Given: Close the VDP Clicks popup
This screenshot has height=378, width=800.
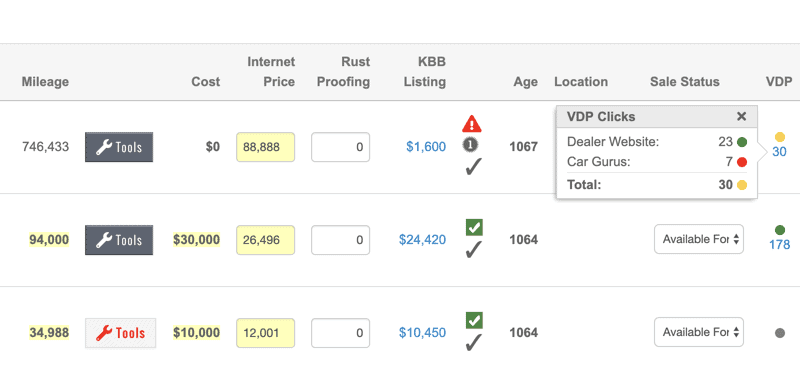Looking at the screenshot, I should [741, 117].
